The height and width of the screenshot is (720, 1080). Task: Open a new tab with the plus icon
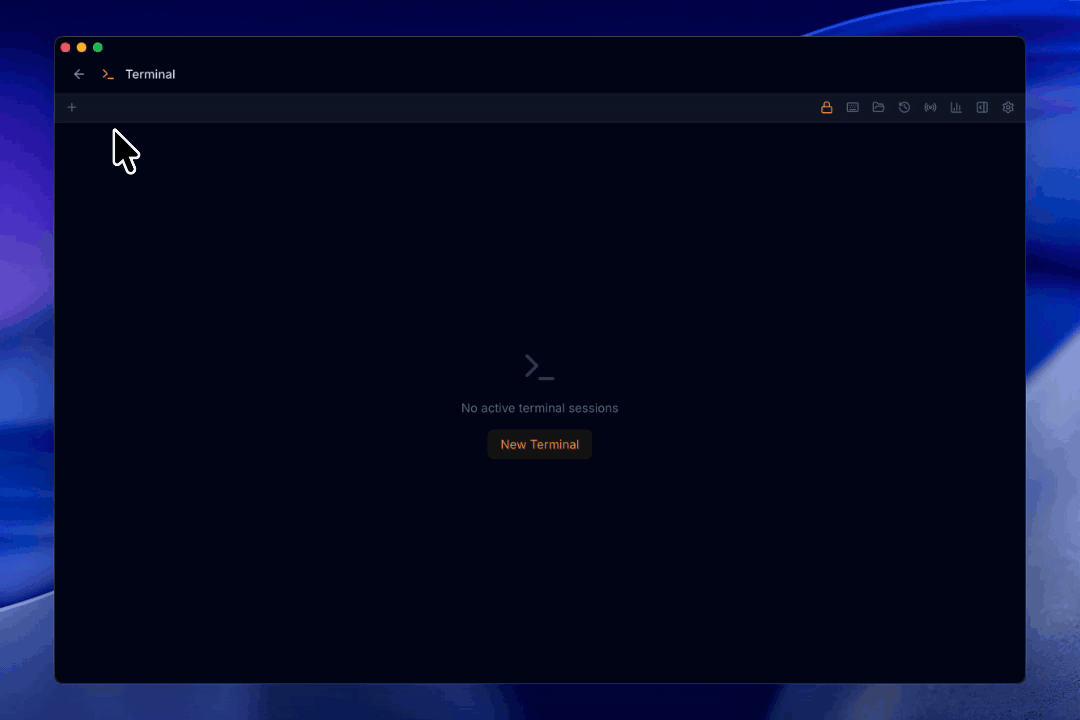pyautogui.click(x=71, y=107)
